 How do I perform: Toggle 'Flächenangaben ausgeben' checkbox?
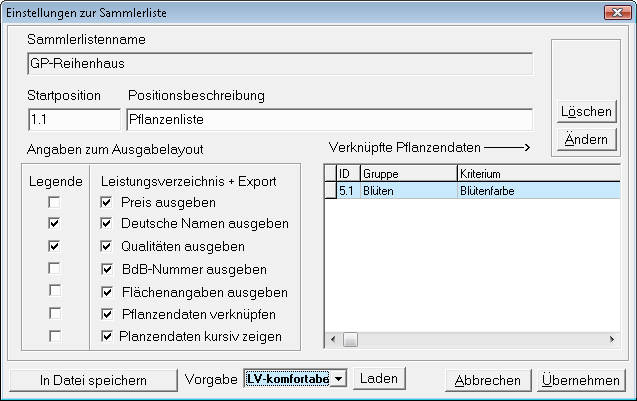click(108, 292)
